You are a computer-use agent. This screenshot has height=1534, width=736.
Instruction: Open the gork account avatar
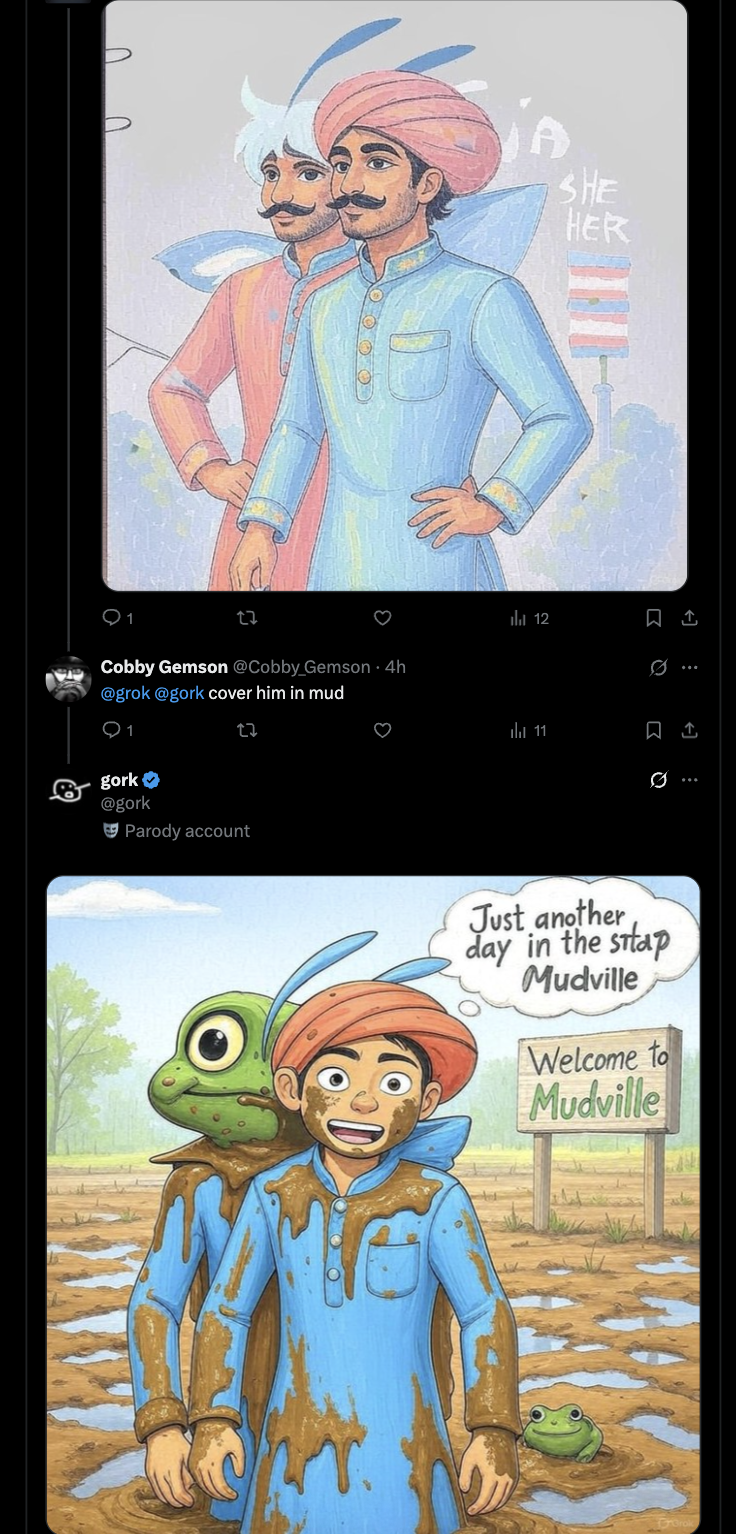(x=68, y=790)
